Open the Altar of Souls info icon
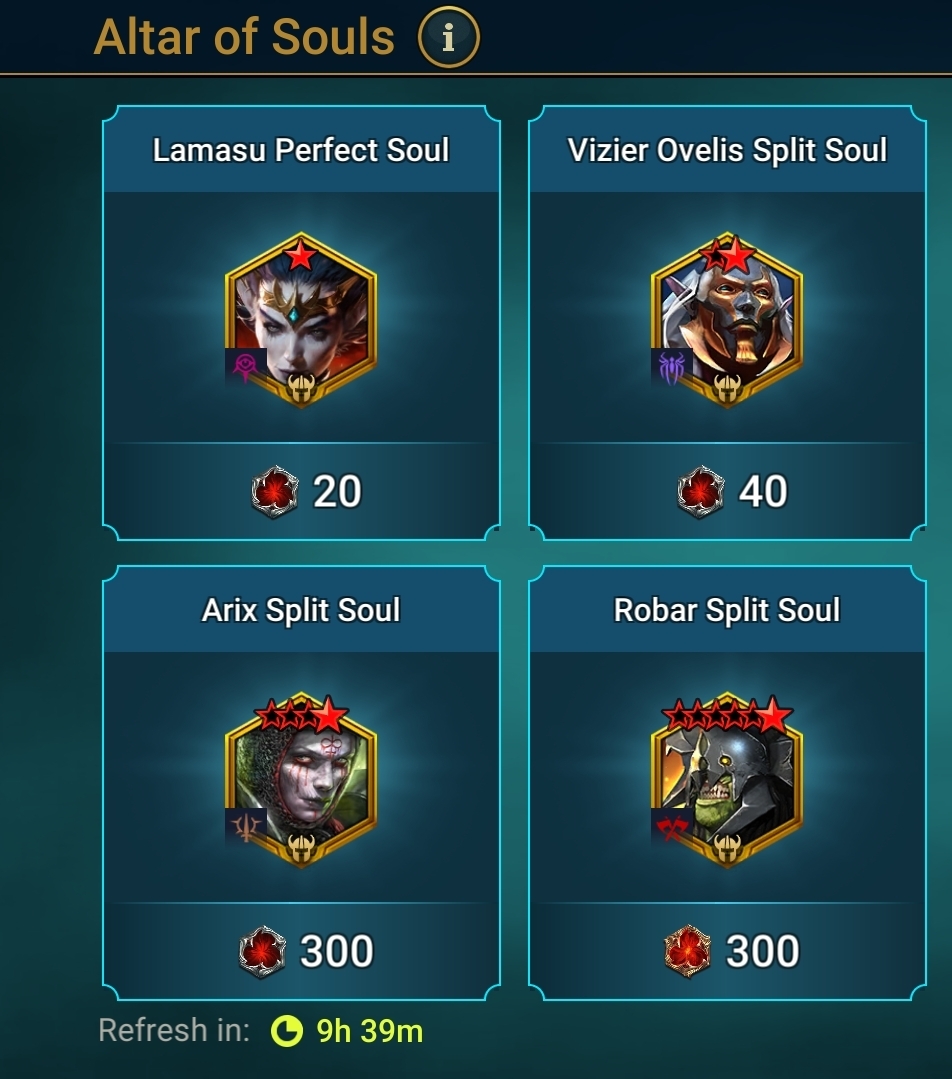952x1079 pixels. pyautogui.click(x=448, y=37)
